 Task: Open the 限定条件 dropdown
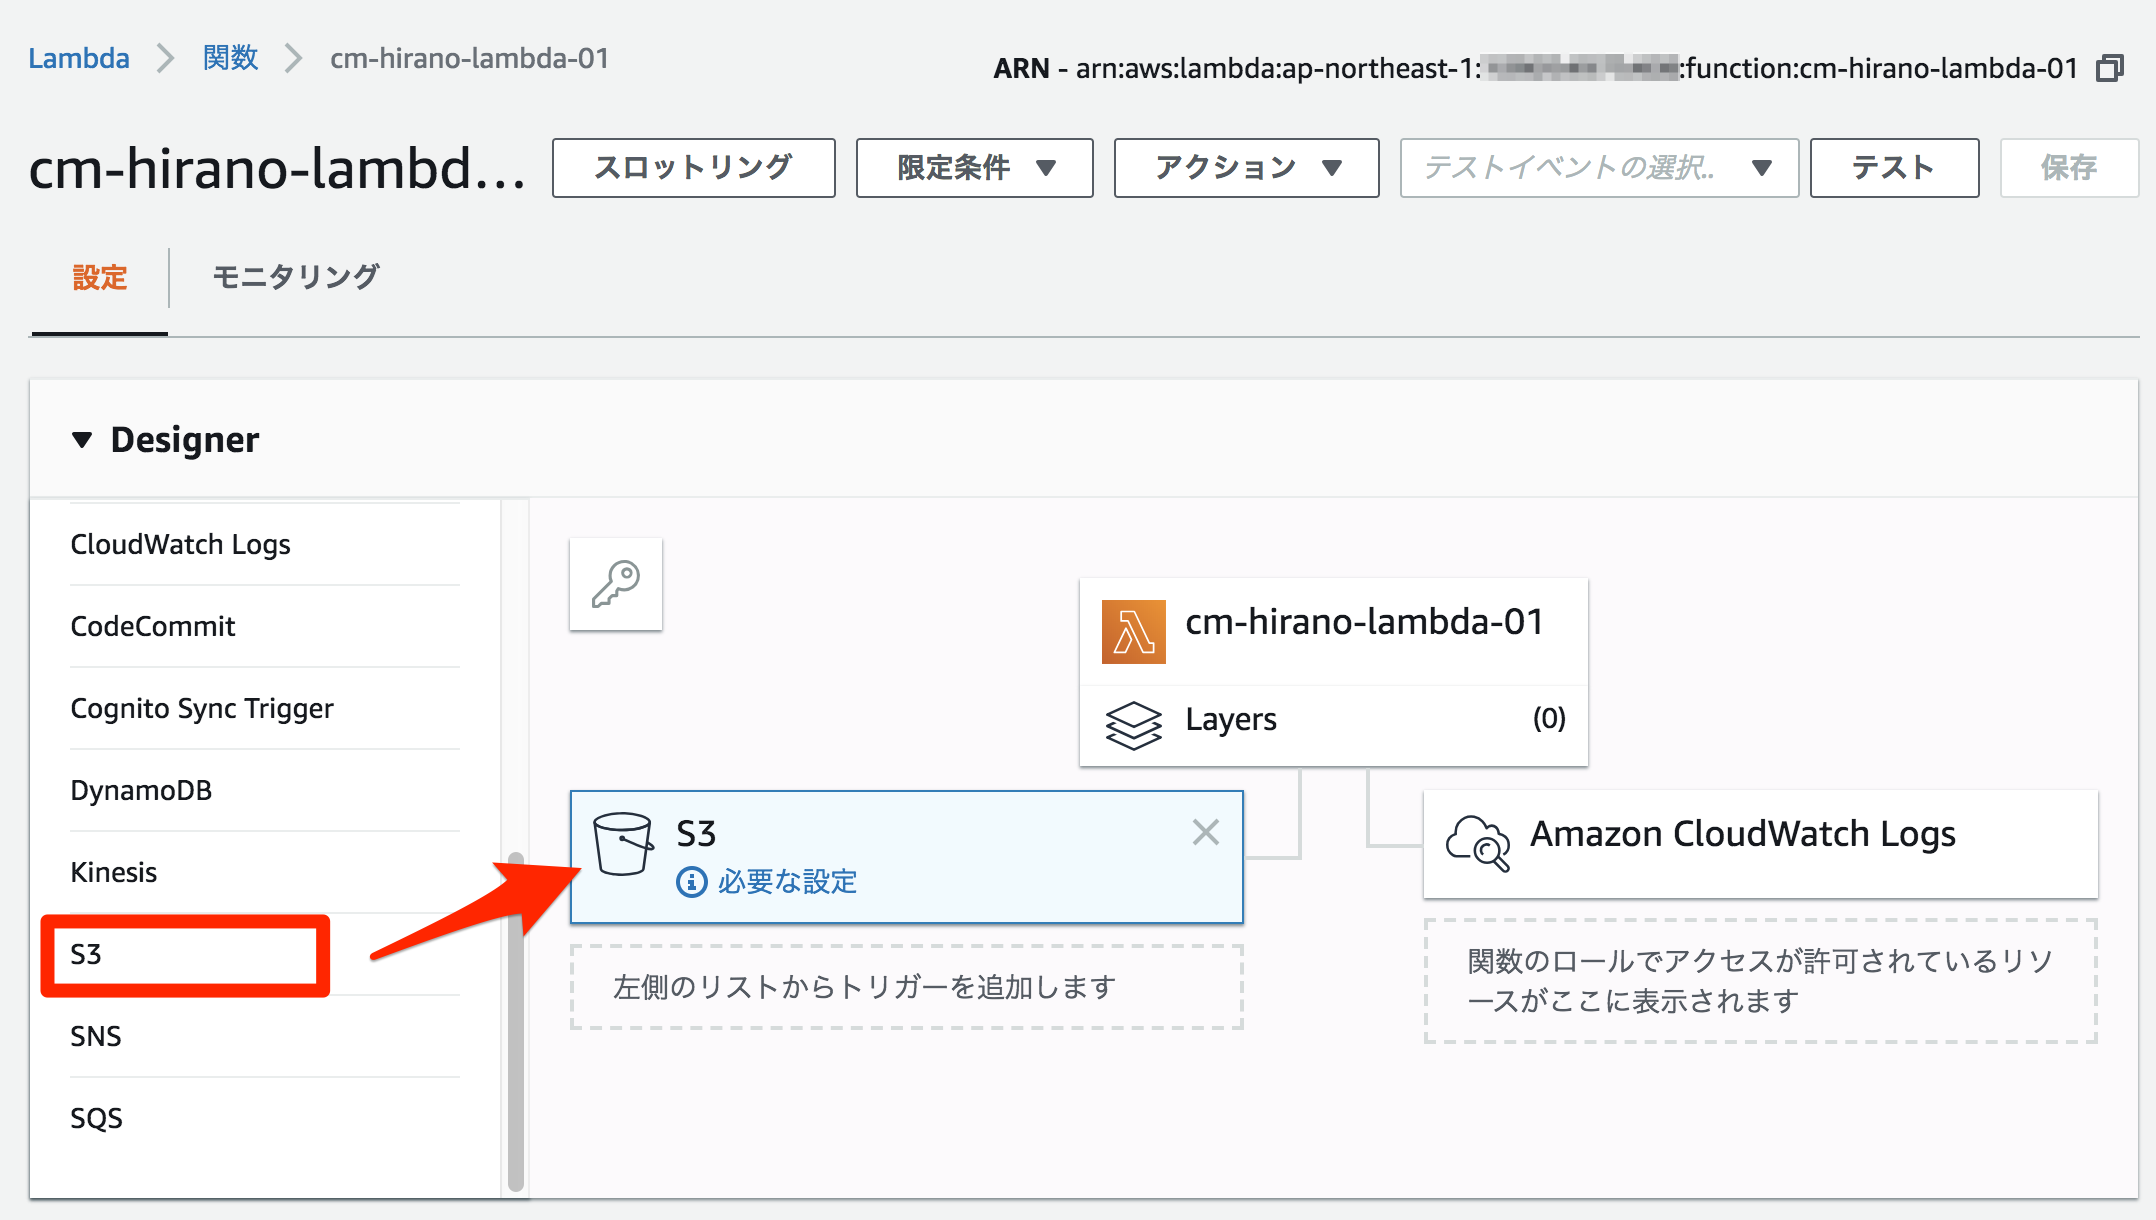pyautogui.click(x=975, y=168)
